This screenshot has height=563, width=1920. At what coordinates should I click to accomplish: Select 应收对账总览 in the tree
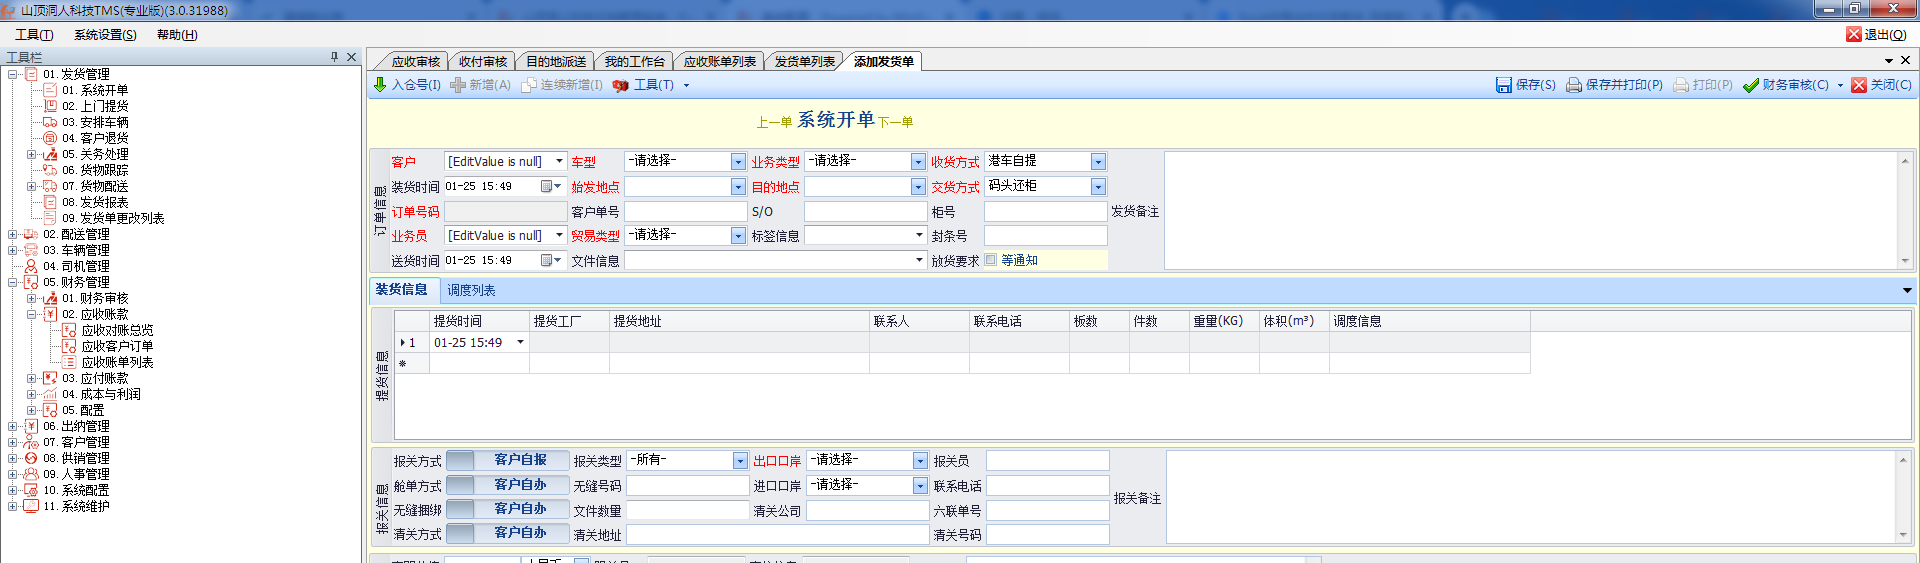pyautogui.click(x=117, y=330)
